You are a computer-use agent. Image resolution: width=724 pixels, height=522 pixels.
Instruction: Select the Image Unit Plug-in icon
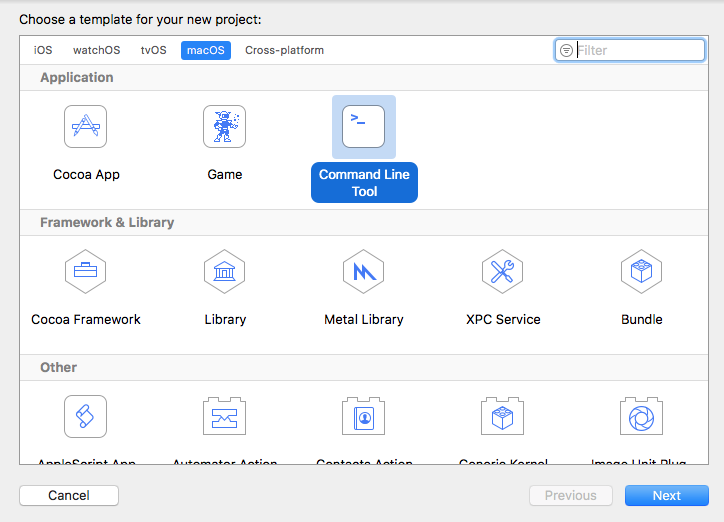click(642, 416)
